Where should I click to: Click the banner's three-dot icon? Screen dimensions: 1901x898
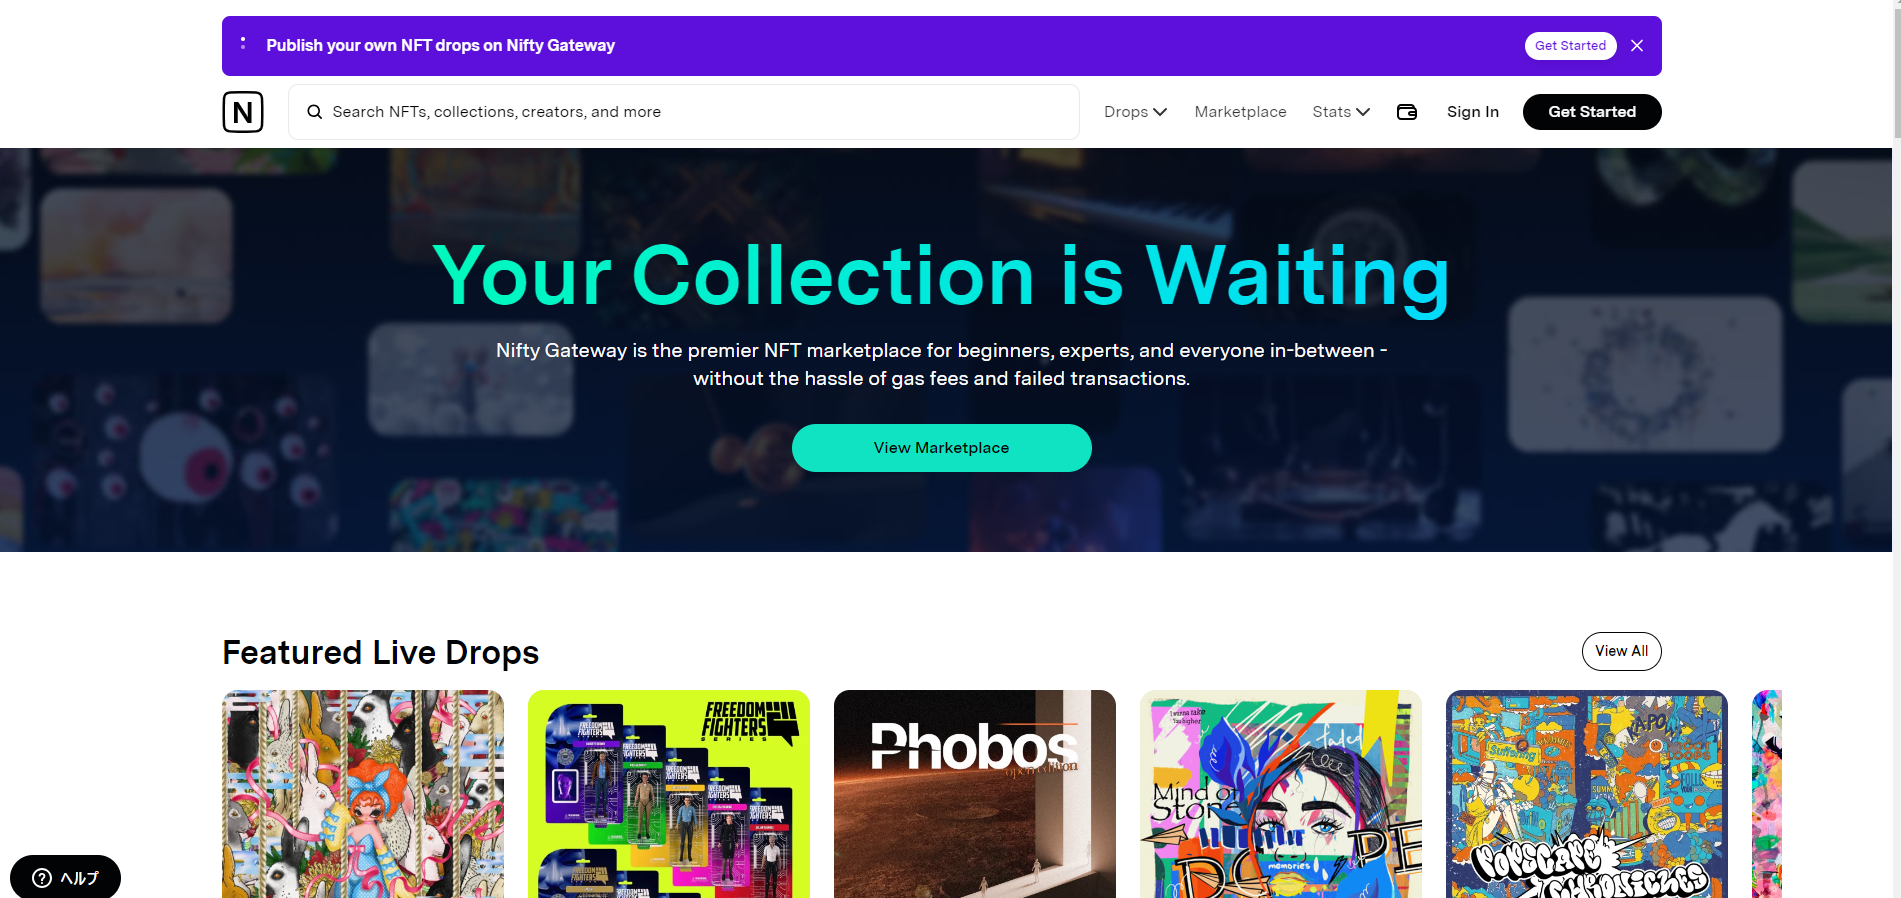pos(243,44)
